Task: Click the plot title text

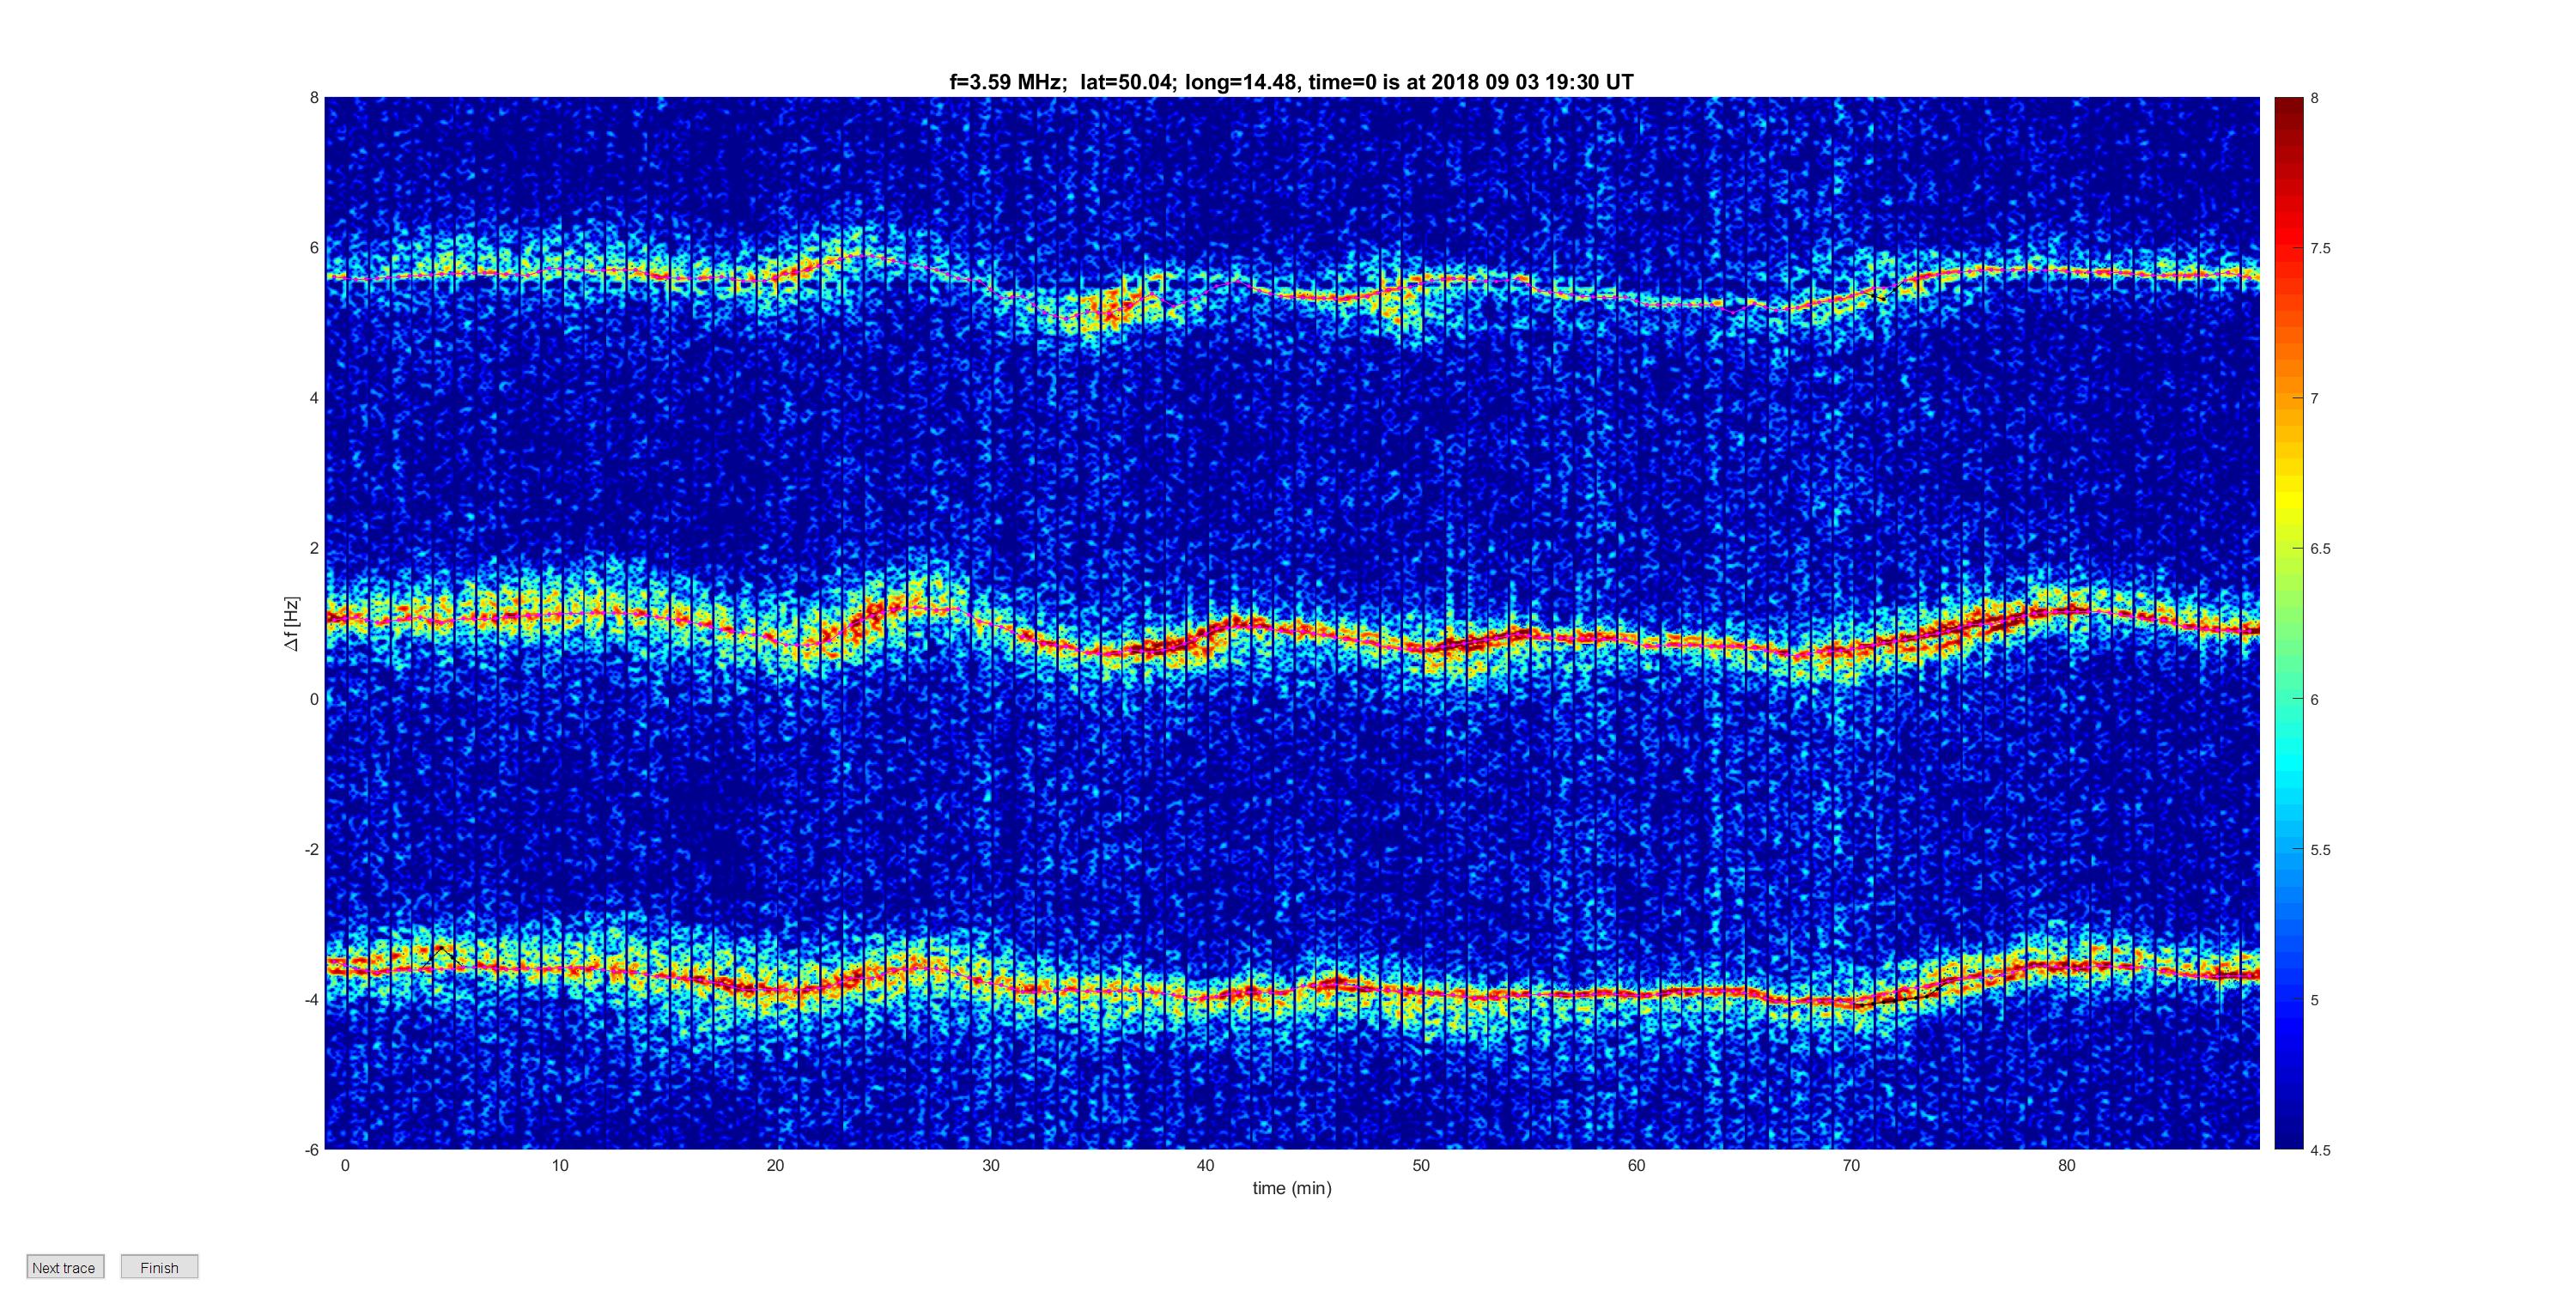Action: (x=1291, y=82)
